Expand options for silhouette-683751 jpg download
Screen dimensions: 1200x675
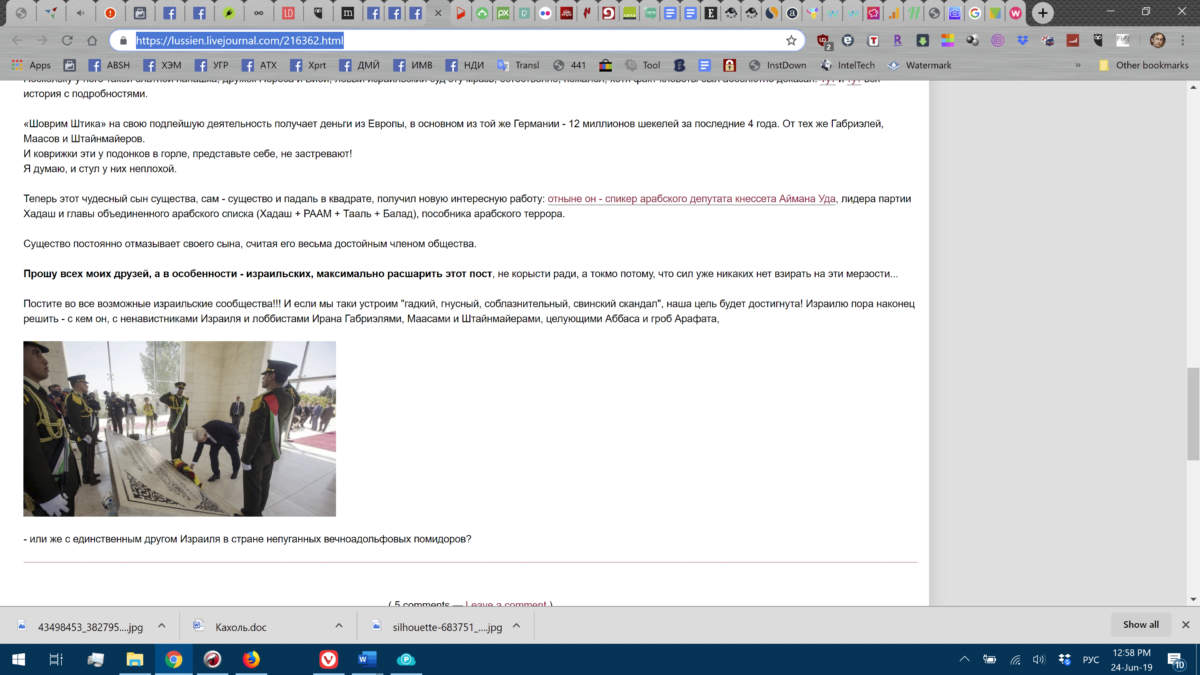[516, 626]
